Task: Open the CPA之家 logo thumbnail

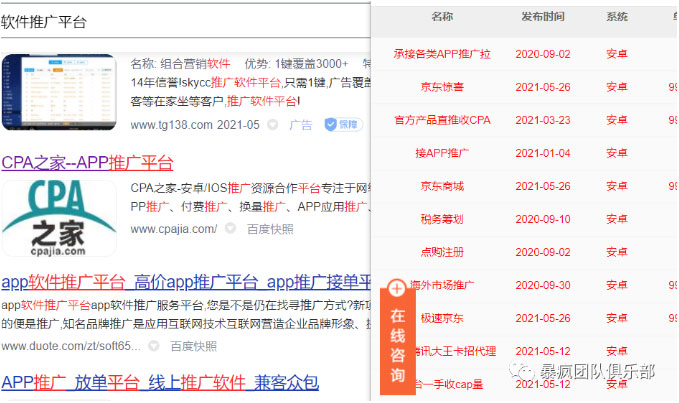Action: (59, 219)
